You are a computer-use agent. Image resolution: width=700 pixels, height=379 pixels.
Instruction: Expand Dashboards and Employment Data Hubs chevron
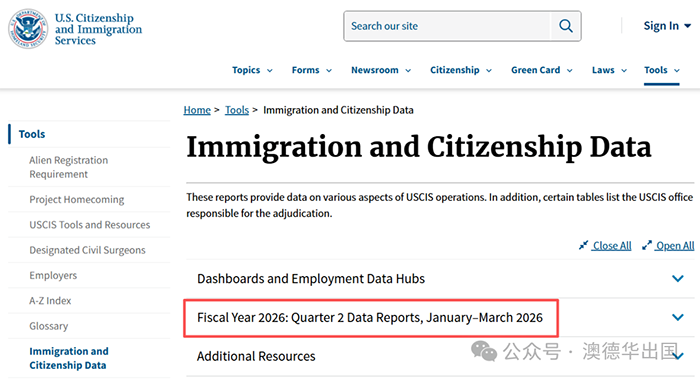[678, 279]
